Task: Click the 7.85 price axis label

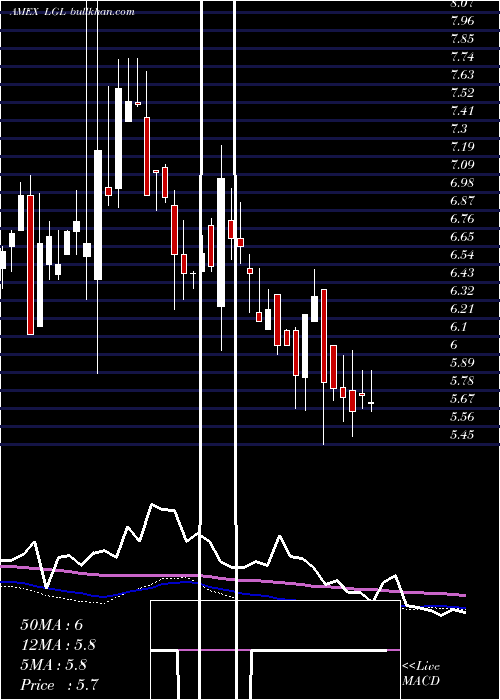Action: 462,38
